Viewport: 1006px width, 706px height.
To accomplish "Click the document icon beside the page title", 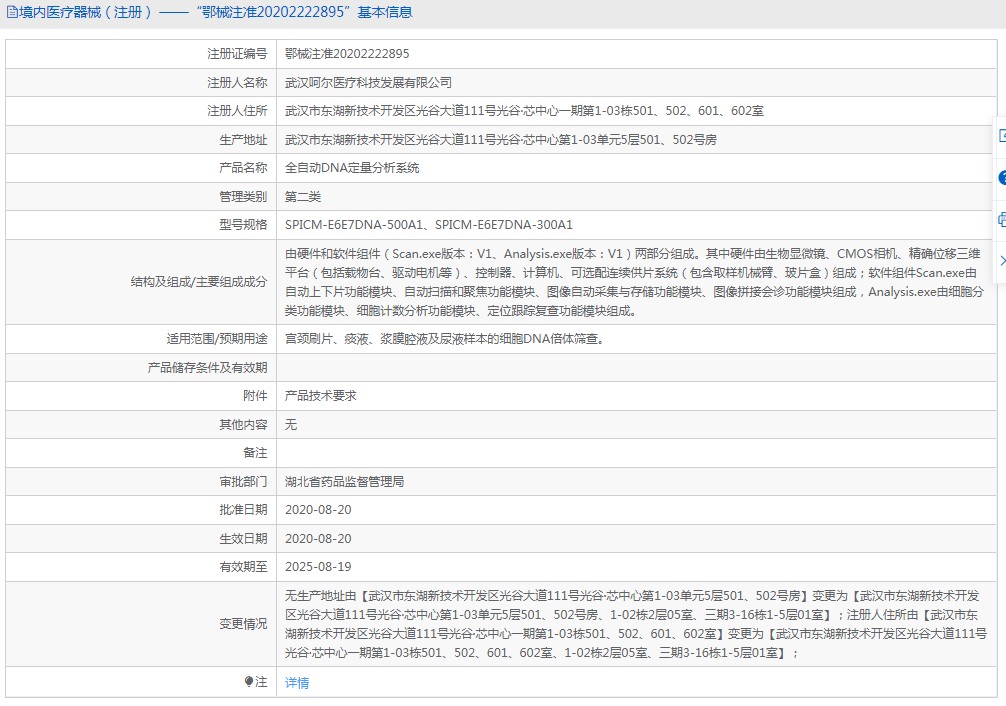I will tap(12, 12).
